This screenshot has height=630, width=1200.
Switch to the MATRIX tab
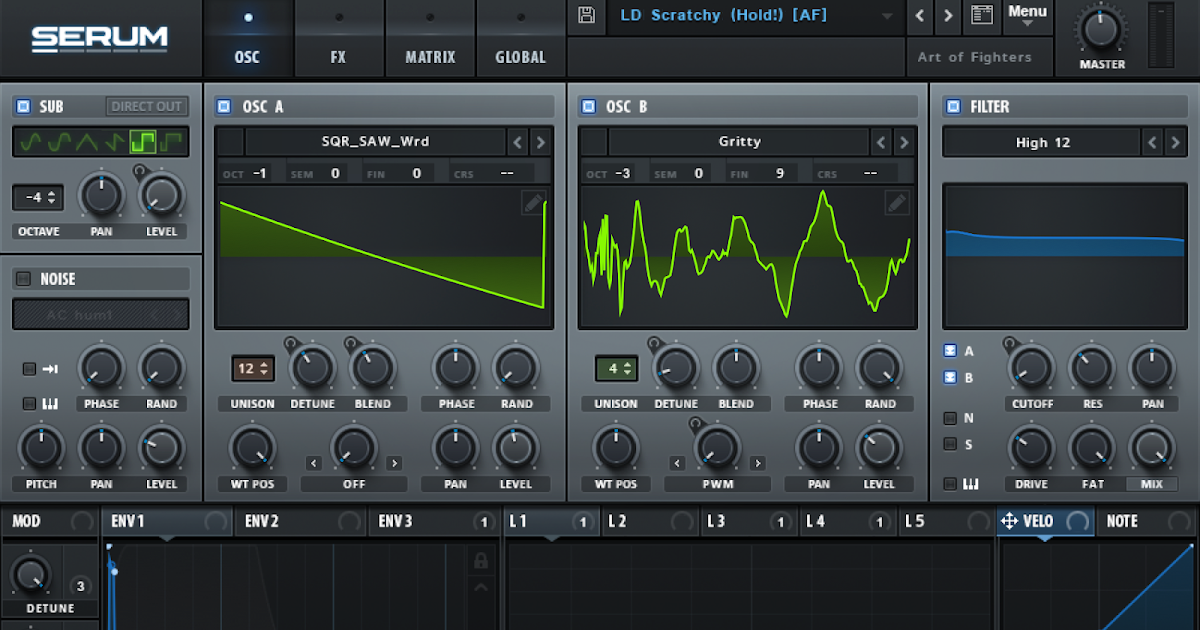click(x=430, y=39)
